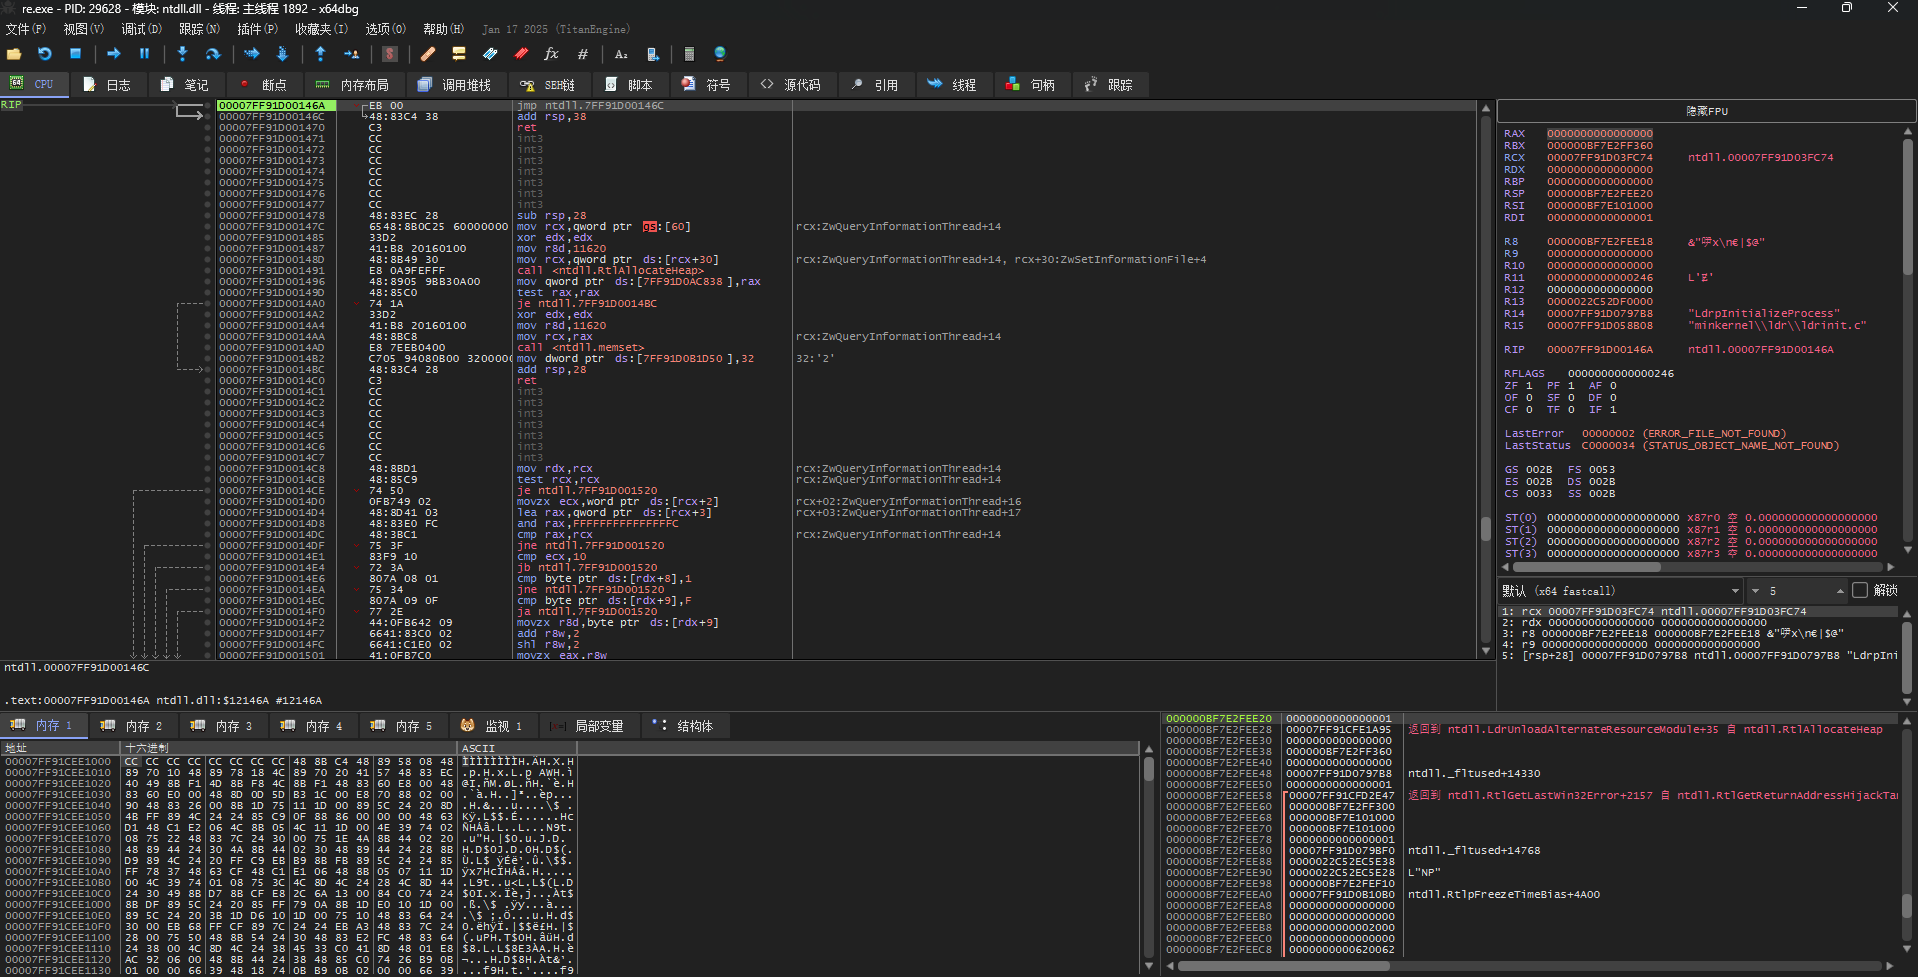Select the 'call <ntdll.memset>' instruction
The image size is (1918, 977).
pos(580,347)
